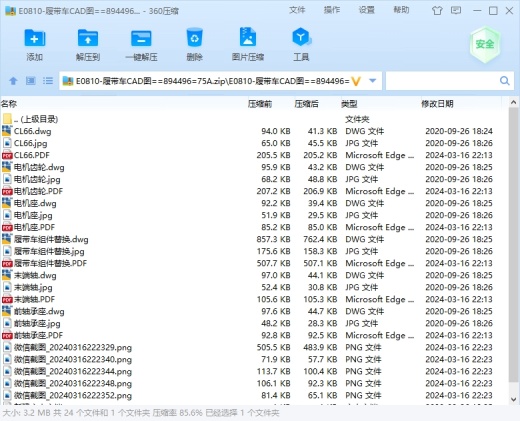
Task: Open the 操作 (Operations) menu
Action: point(332,10)
